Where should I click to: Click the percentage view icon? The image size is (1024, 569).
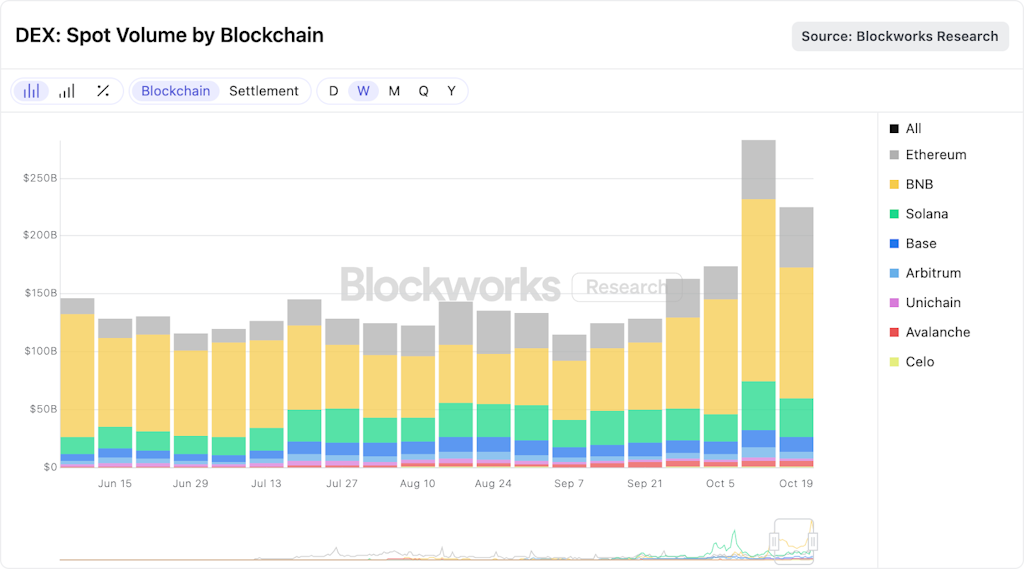pyautogui.click(x=103, y=91)
